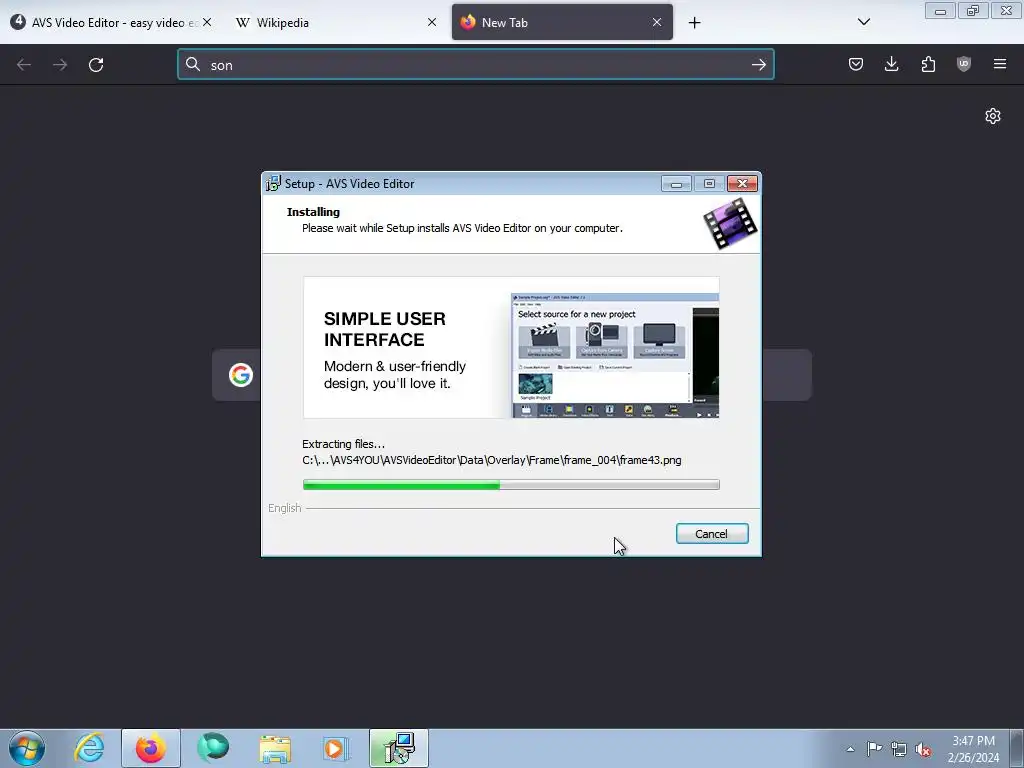Screen dimensions: 1024x768
Task: Click the 'Installing' heading text
Action: [x=313, y=212]
